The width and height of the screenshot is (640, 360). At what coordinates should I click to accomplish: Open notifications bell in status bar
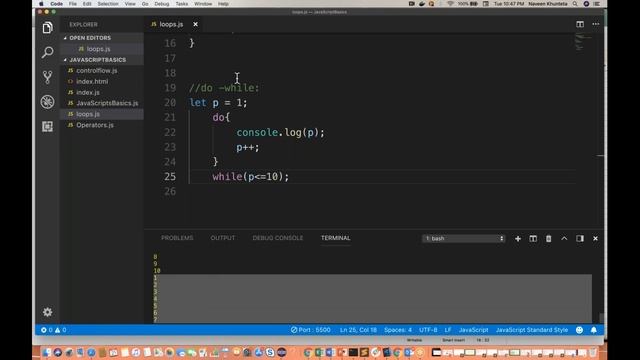click(593, 330)
